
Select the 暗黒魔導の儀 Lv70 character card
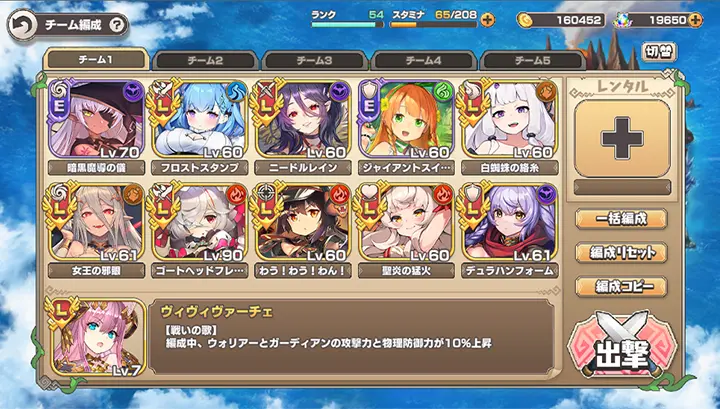pyautogui.click(x=96, y=119)
